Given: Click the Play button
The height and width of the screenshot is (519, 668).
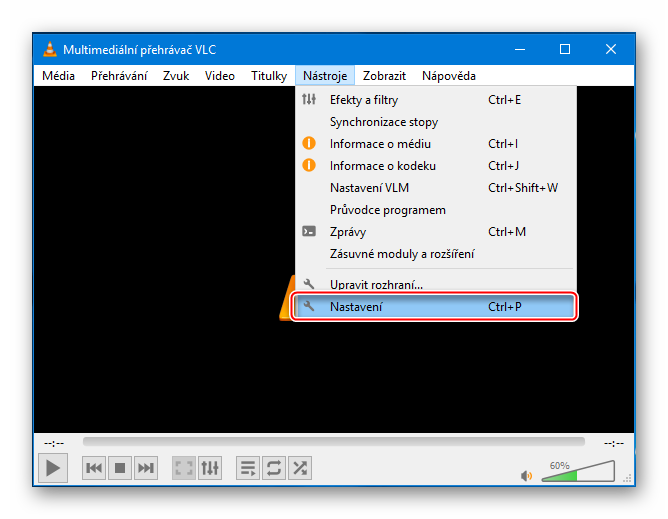Looking at the screenshot, I should 52,467.
